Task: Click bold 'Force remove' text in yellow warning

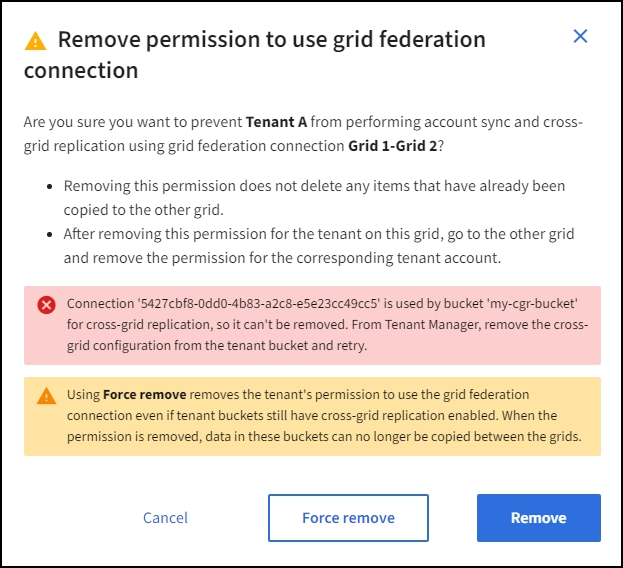Action: pos(136,395)
